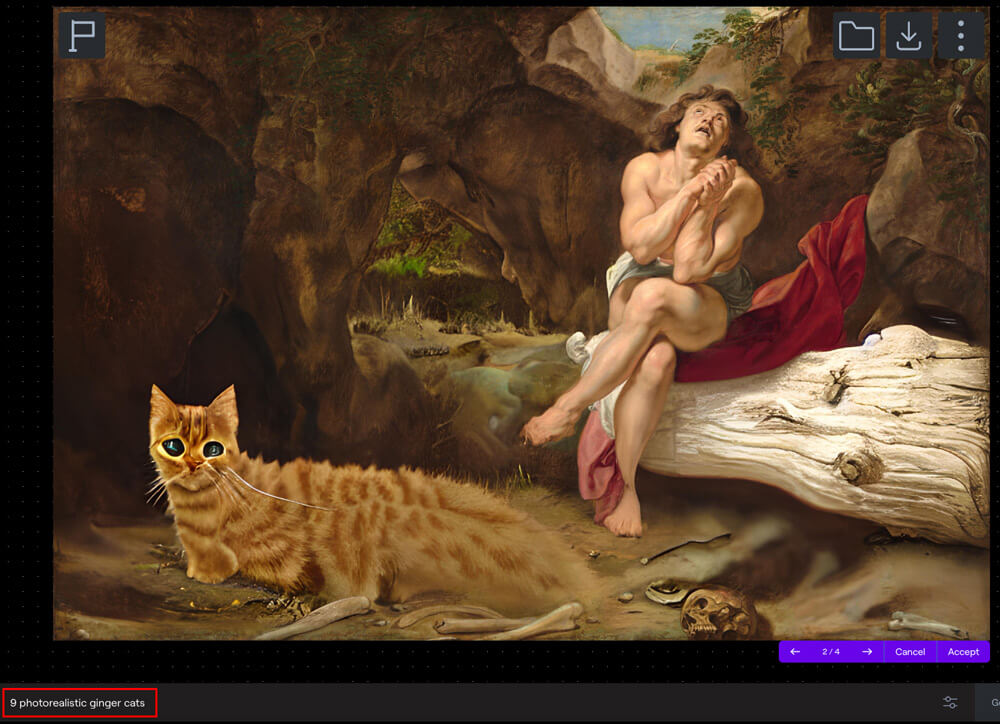The width and height of the screenshot is (1000, 724).
Task: Open the generation settings sliders icon
Action: [950, 703]
